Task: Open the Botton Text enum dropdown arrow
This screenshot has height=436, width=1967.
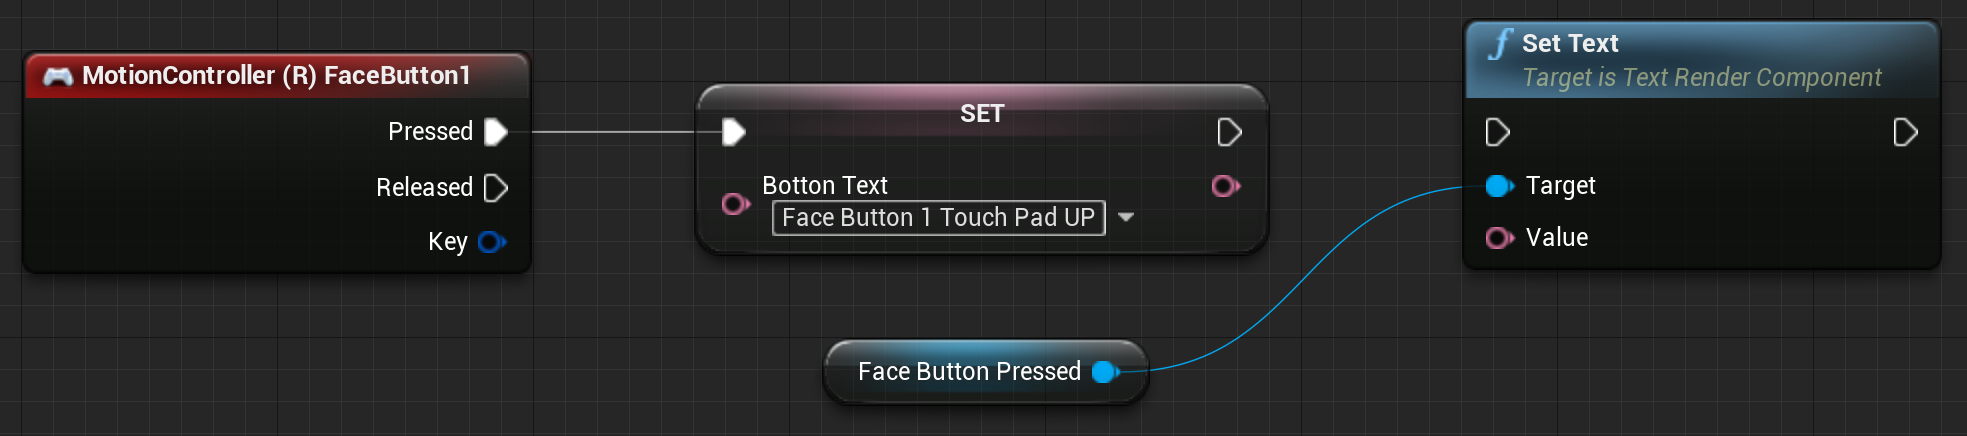Action: click(x=1126, y=217)
